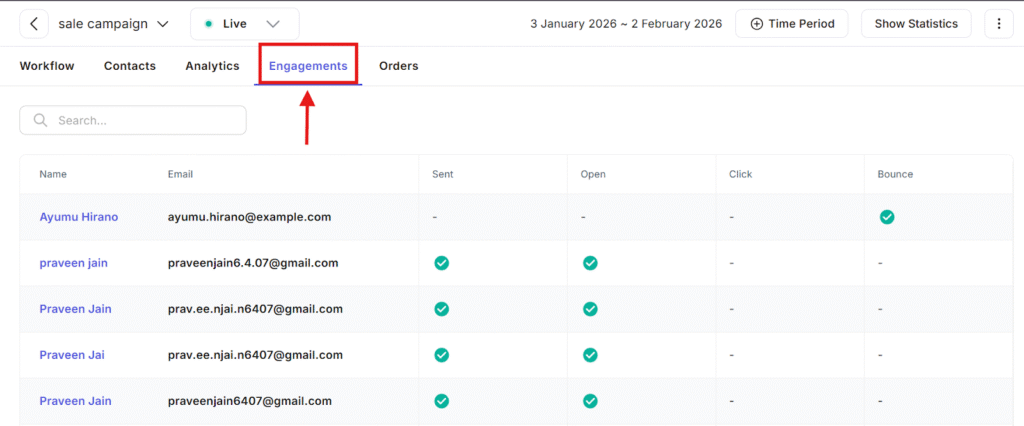Click Ayumu Hirano's bounce checkmark icon

[886, 217]
